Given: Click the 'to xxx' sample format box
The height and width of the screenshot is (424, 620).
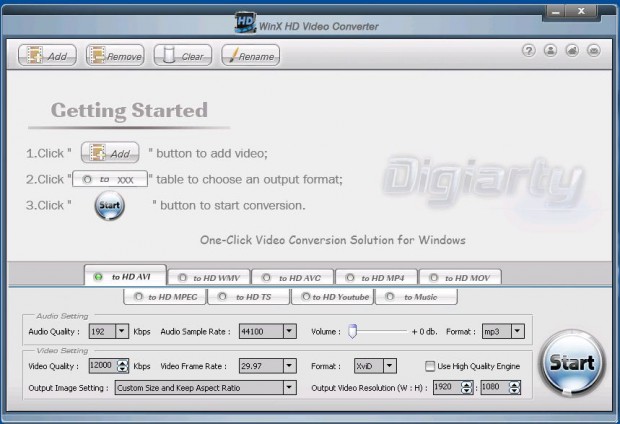Looking at the screenshot, I should 110,179.
